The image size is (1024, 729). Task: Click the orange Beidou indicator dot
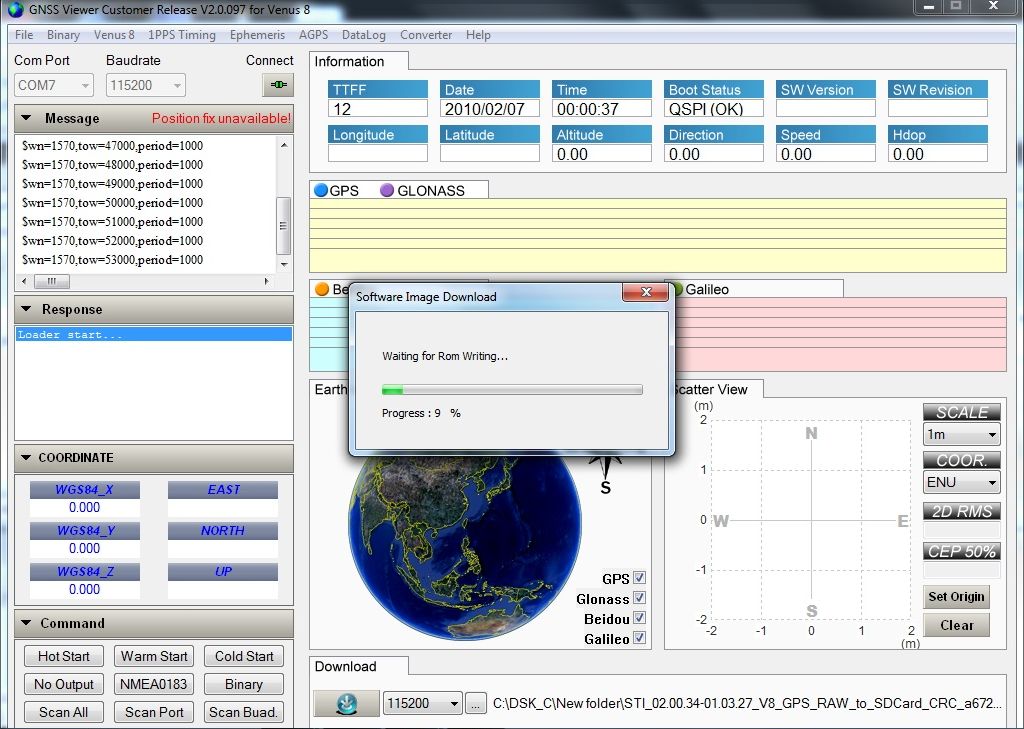coord(322,289)
